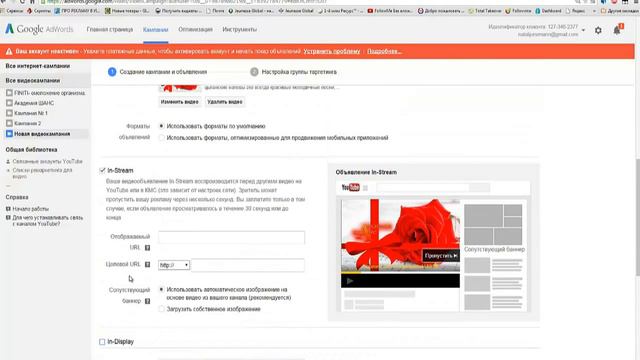Click the play button in the preview player
Screen dimensions: 640x360
click(350, 281)
